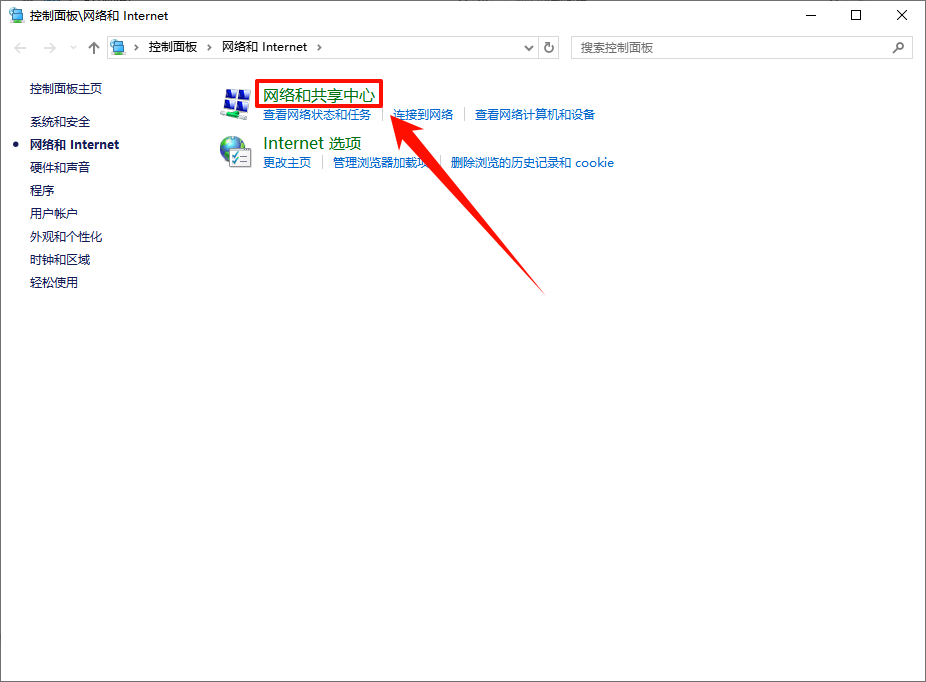This screenshot has width=926, height=682.
Task: Select 用户帐户 in the sidebar
Action: coord(54,214)
